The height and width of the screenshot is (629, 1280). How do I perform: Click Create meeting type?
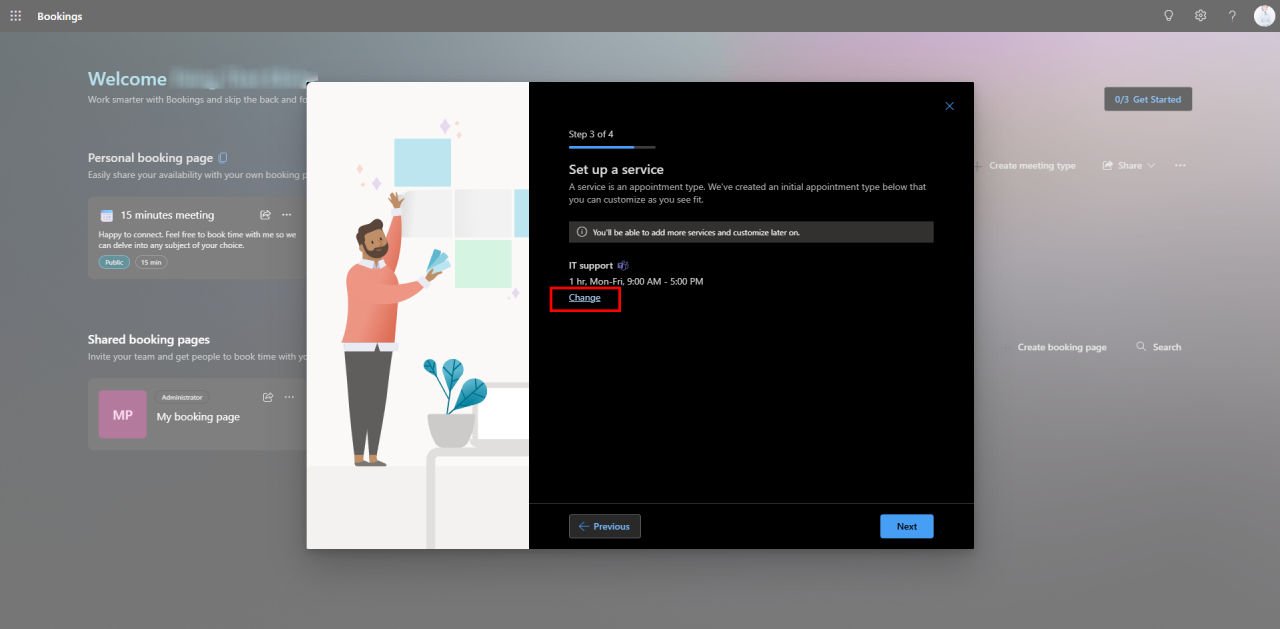[1024, 165]
